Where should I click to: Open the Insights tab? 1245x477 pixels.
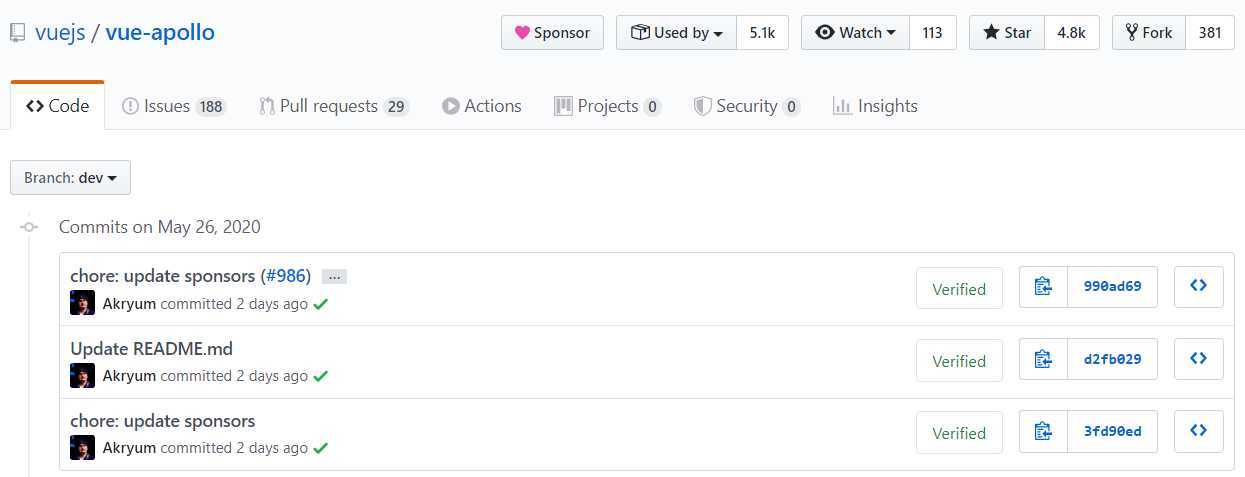[875, 106]
